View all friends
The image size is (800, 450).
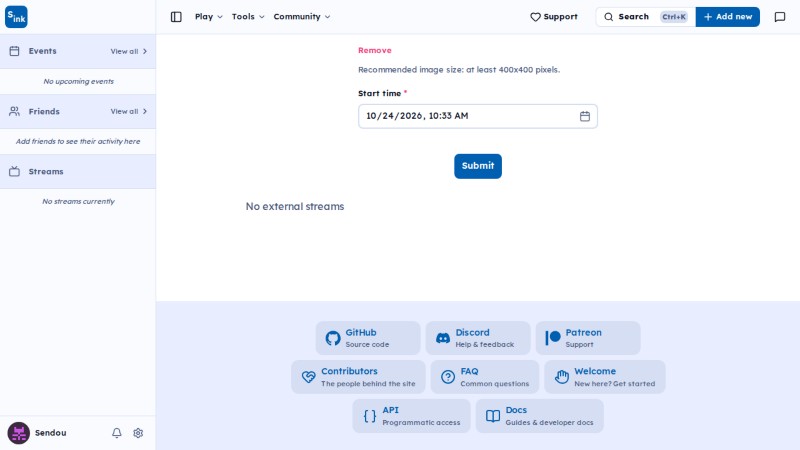[129, 111]
